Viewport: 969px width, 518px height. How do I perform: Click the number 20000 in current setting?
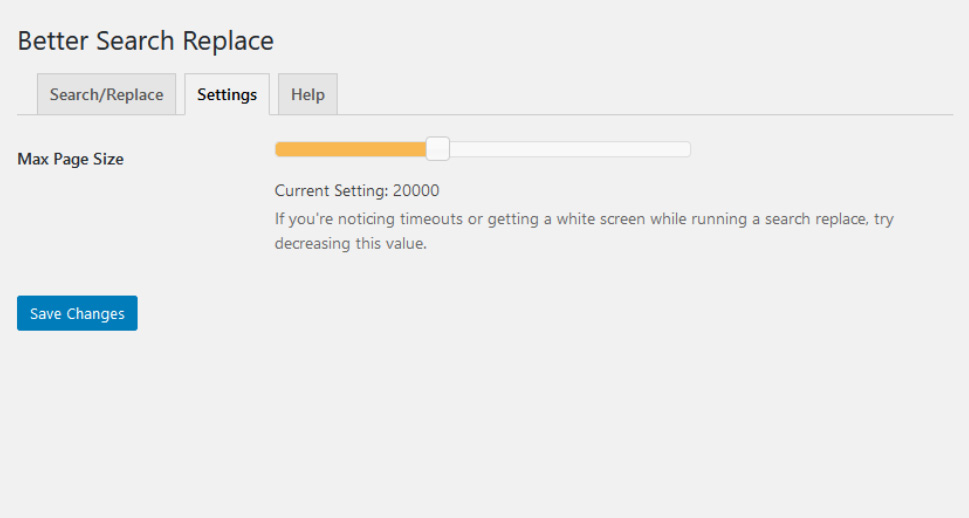coord(416,190)
